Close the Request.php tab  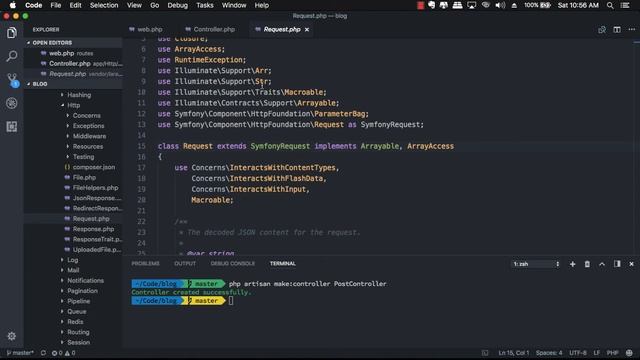(x=307, y=29)
